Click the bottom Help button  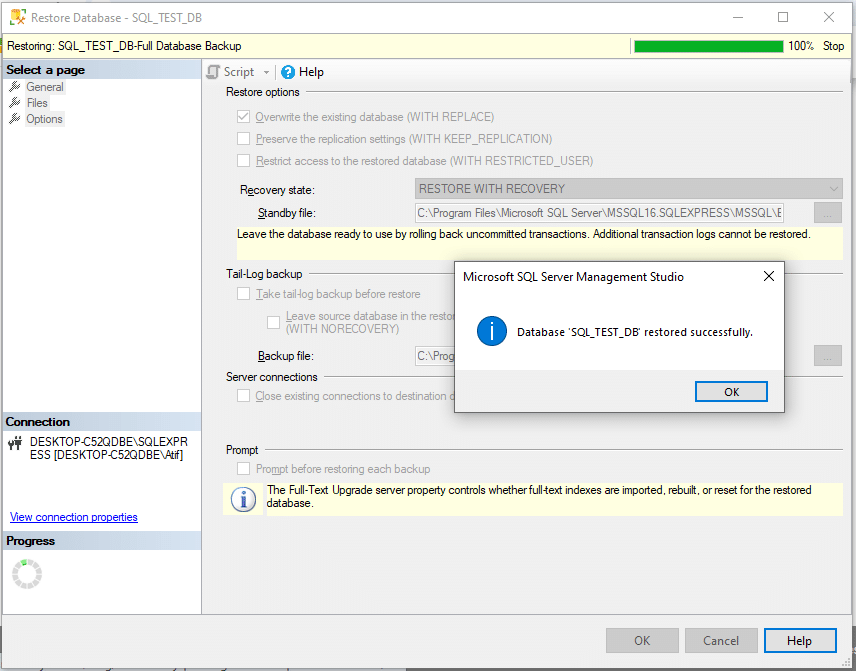click(x=800, y=640)
